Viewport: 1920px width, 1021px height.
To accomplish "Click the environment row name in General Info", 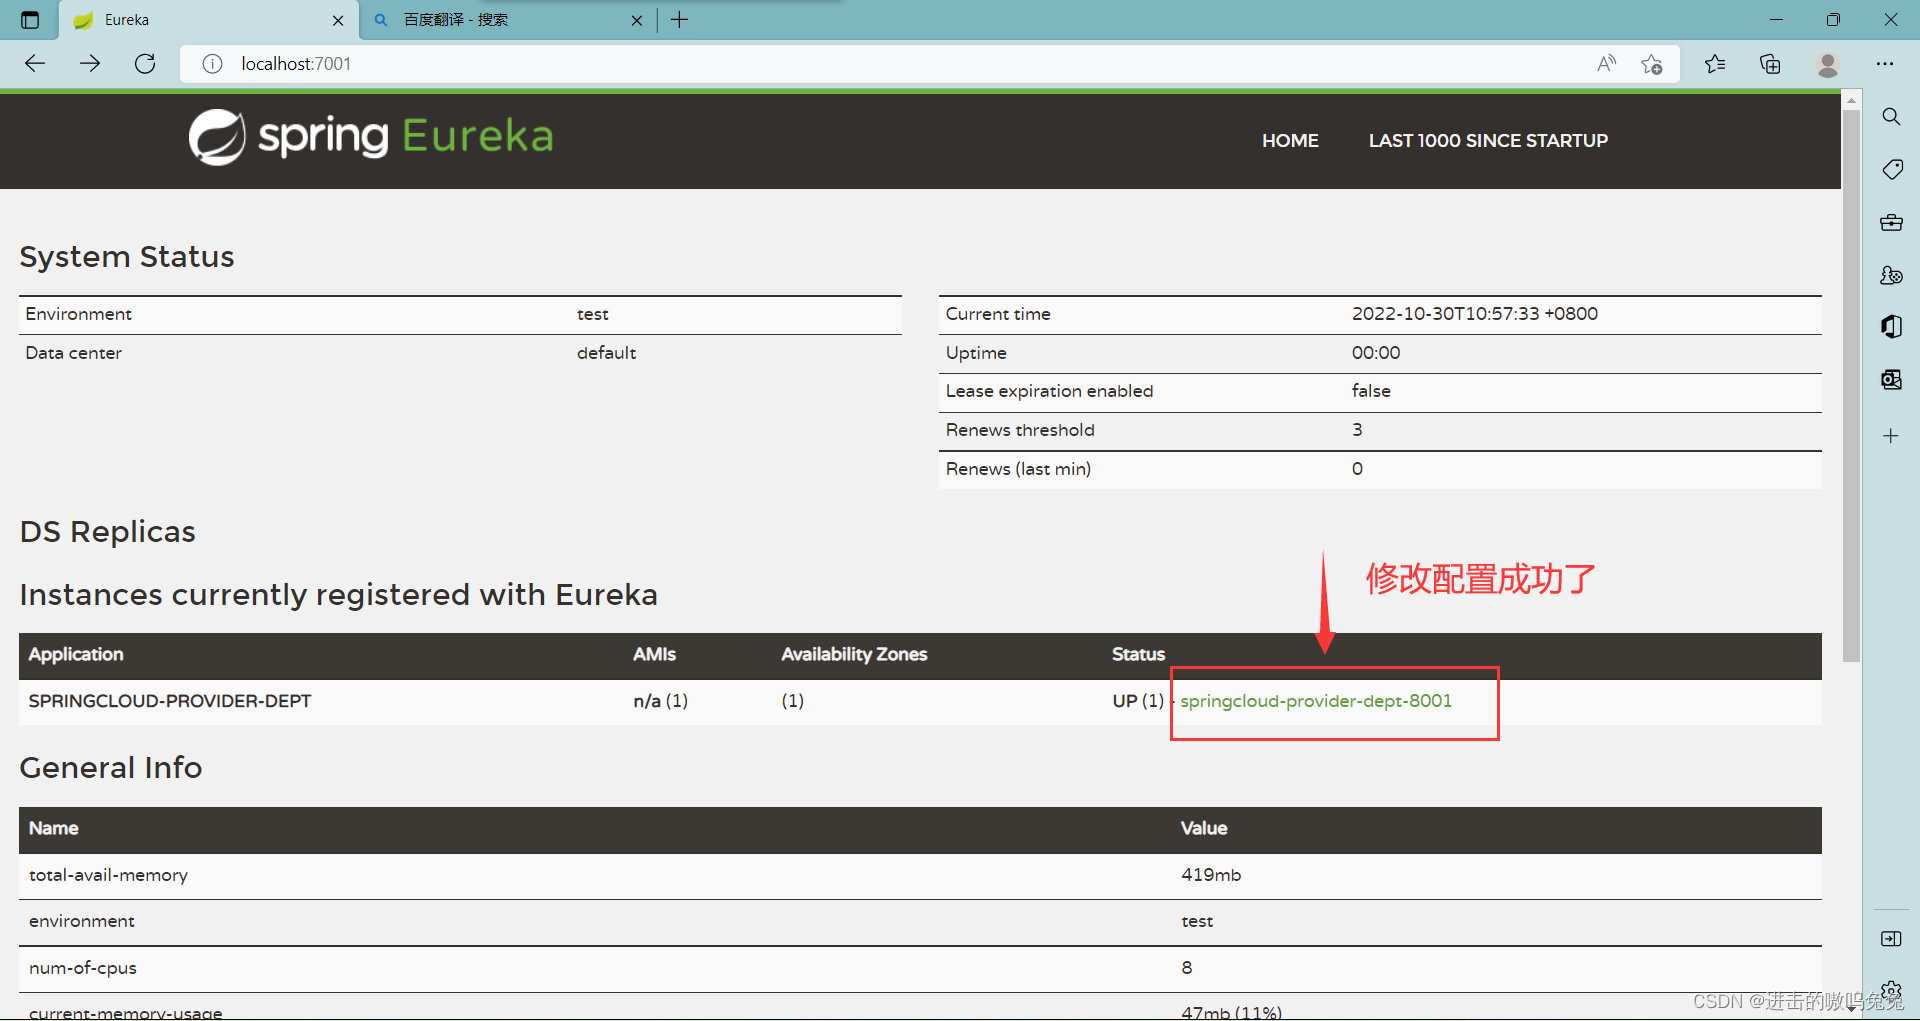I will click(x=82, y=921).
